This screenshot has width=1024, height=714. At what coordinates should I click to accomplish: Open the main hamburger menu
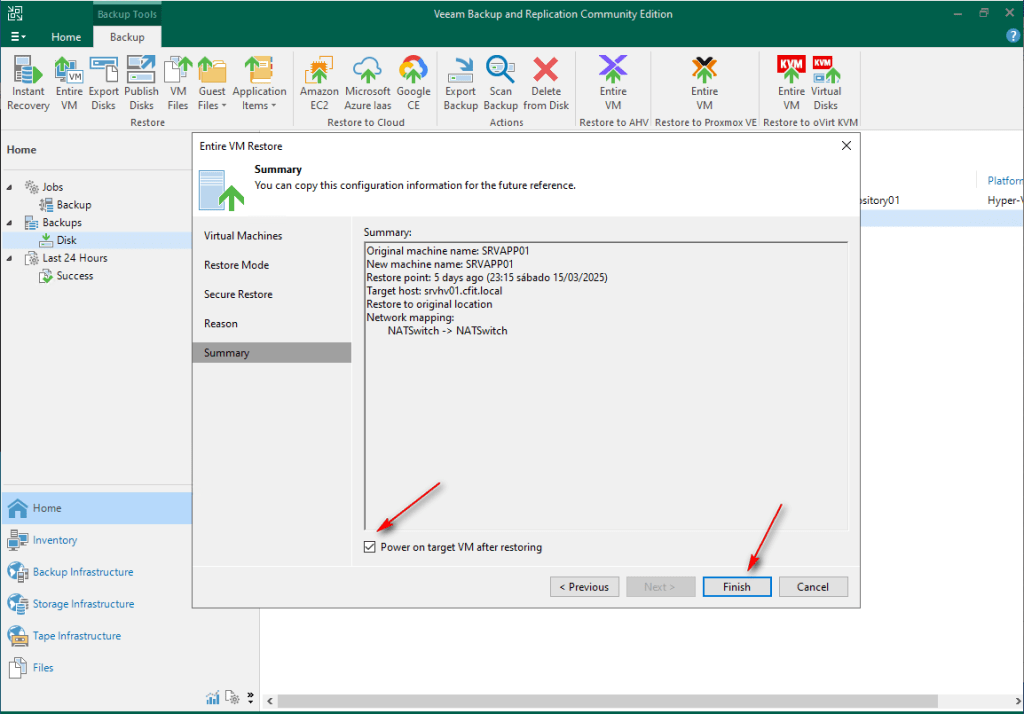pos(18,37)
